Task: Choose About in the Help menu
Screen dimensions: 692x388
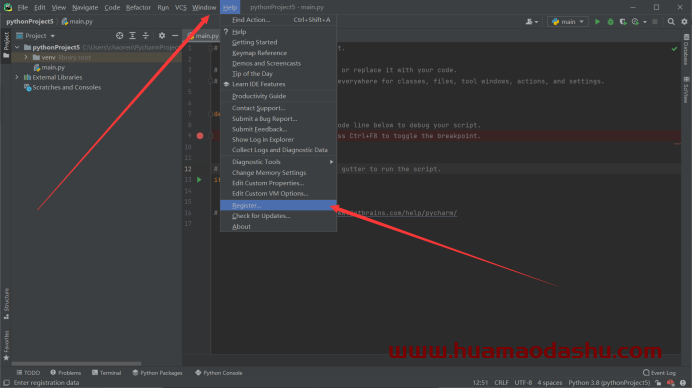Action: pyautogui.click(x=278, y=226)
